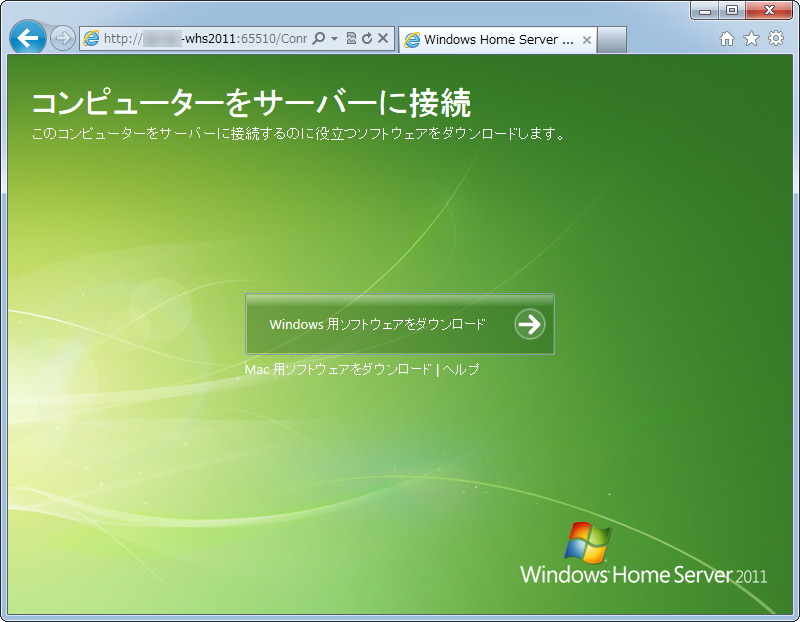Viewport: 800px width, 622px height.
Task: Close the Windows Home Server tab
Action: [585, 39]
